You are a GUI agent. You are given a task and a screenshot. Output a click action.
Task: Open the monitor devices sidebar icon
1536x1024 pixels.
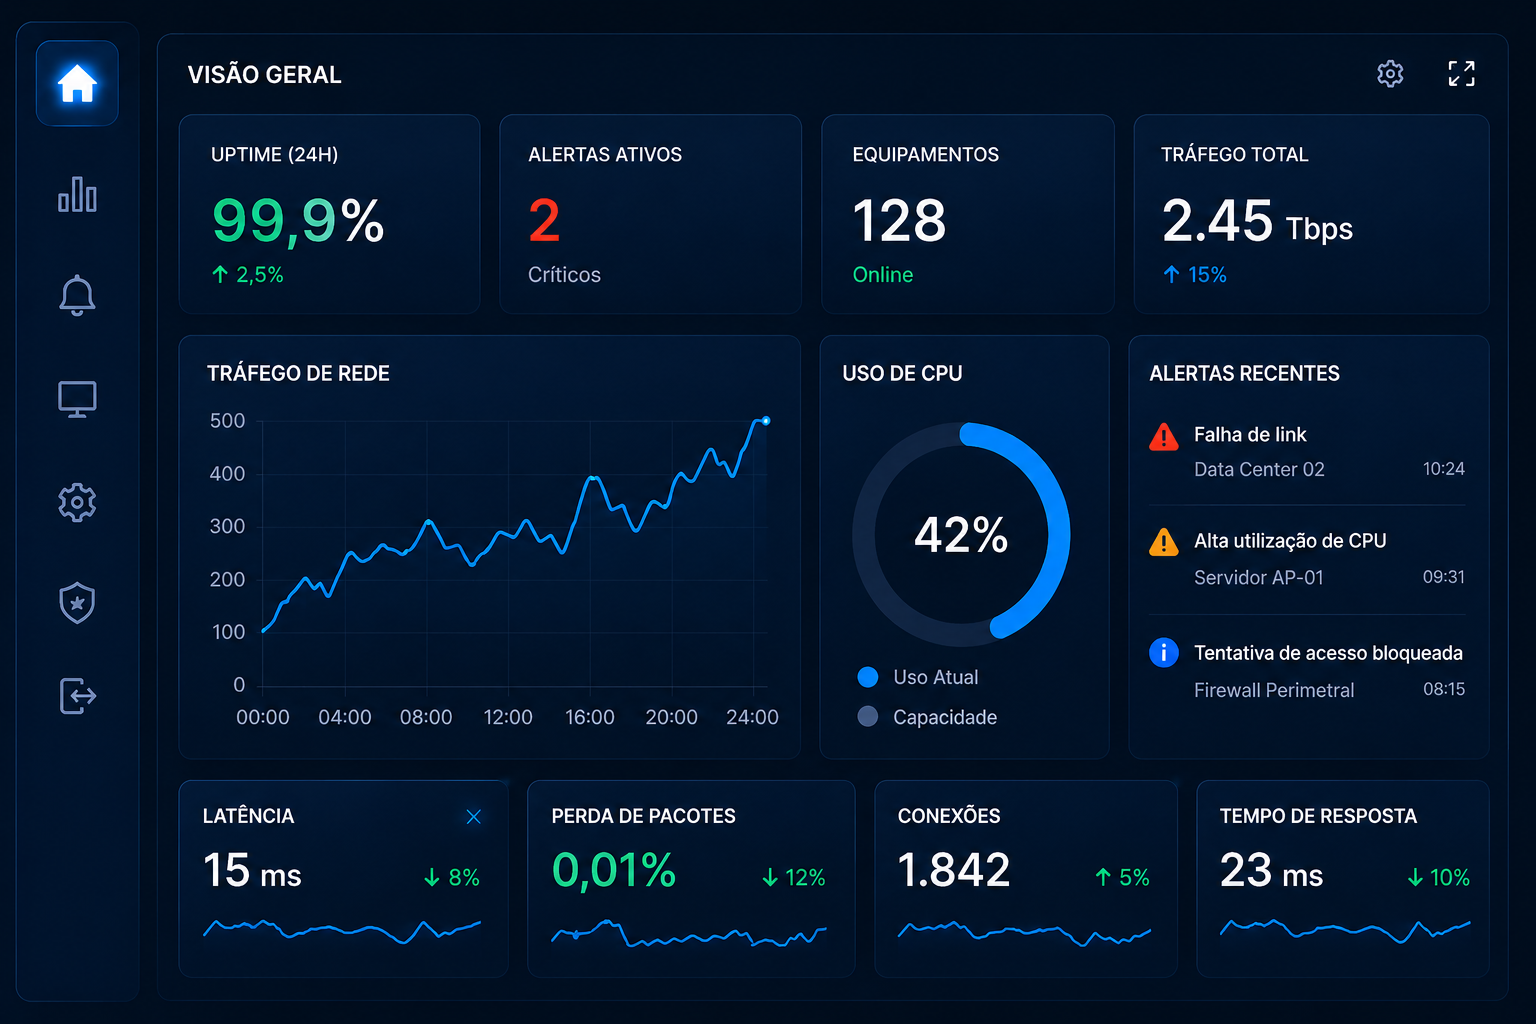point(77,399)
